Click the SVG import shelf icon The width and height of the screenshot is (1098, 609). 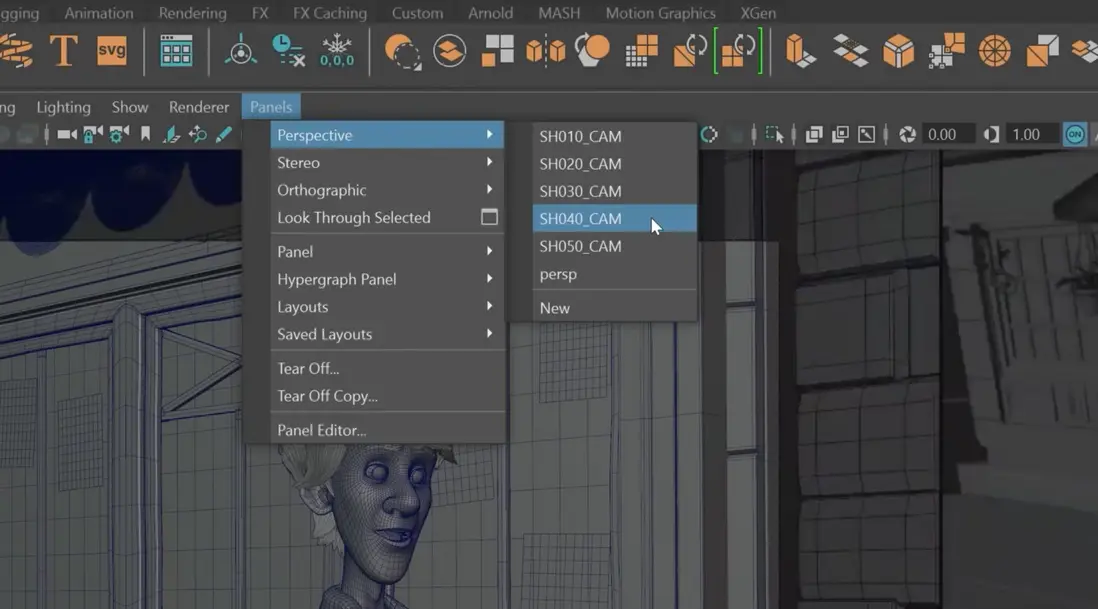[112, 50]
